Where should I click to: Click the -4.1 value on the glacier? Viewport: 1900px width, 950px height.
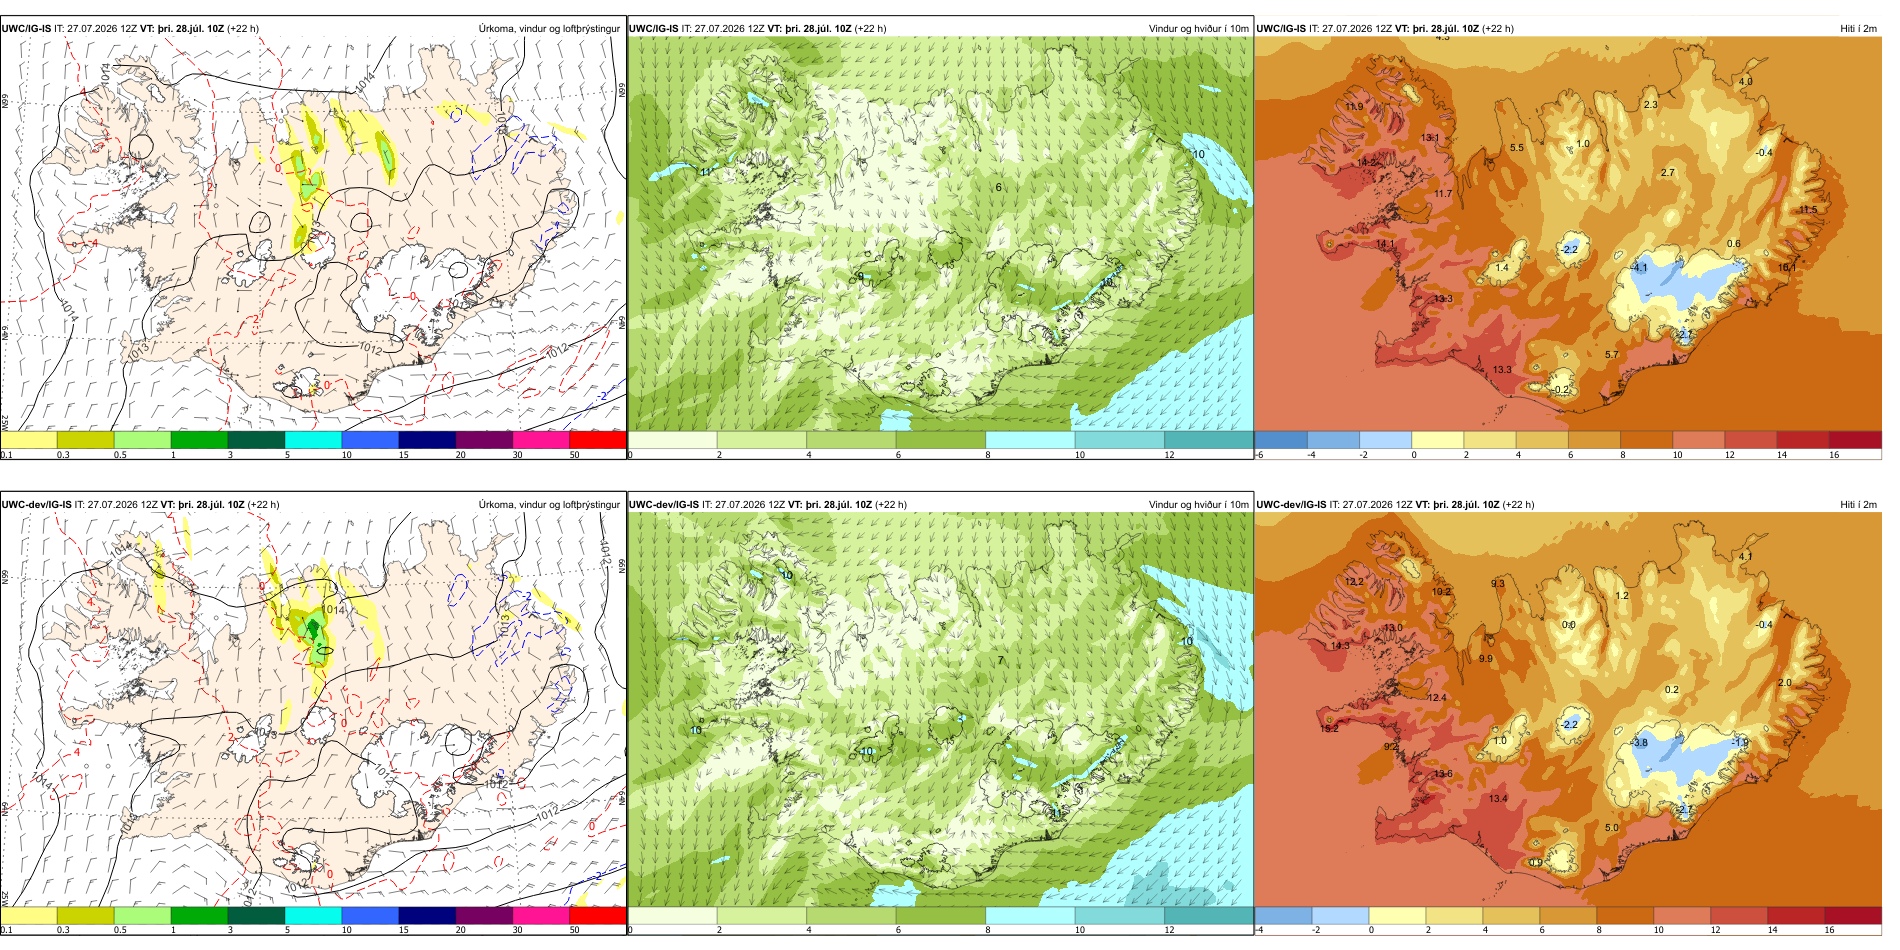click(x=1639, y=268)
